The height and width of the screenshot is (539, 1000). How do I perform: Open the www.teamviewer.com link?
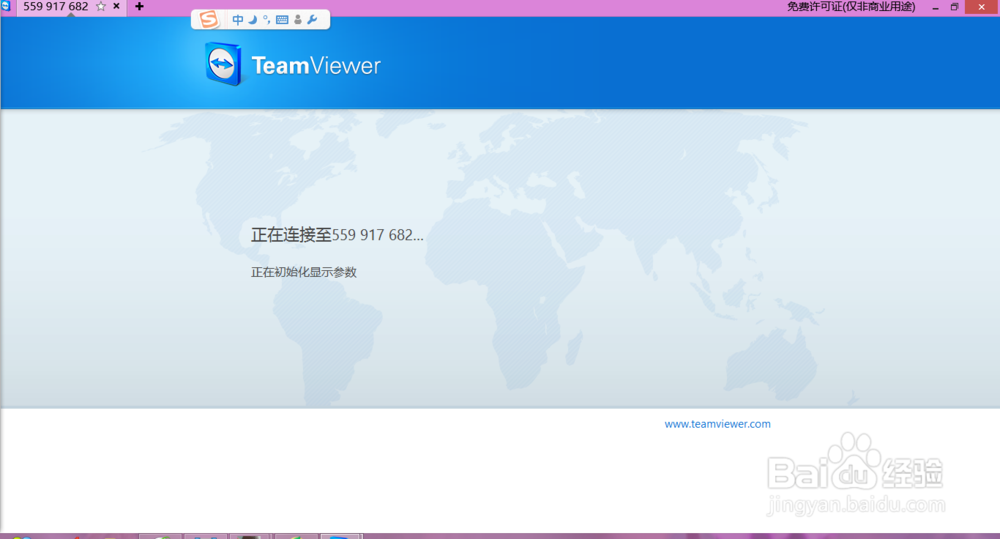pos(717,424)
